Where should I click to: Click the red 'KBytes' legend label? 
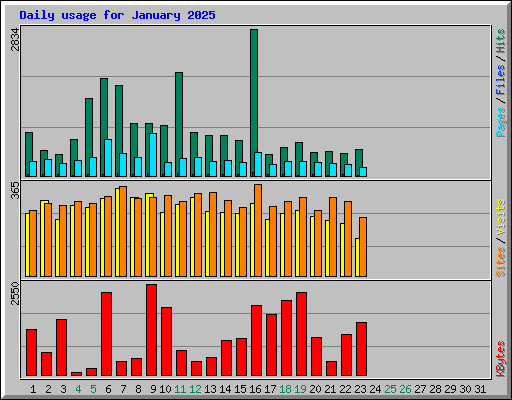point(500,359)
